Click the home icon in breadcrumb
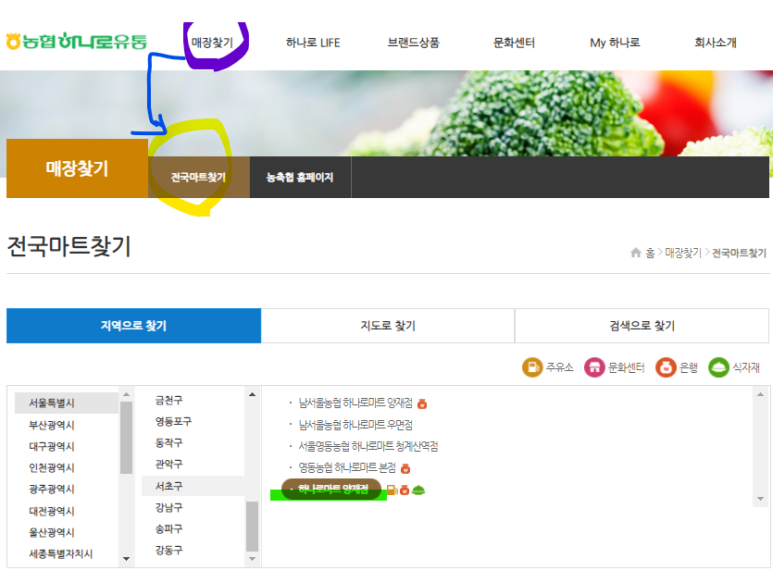Image resolution: width=773 pixels, height=571 pixels. (x=636, y=252)
